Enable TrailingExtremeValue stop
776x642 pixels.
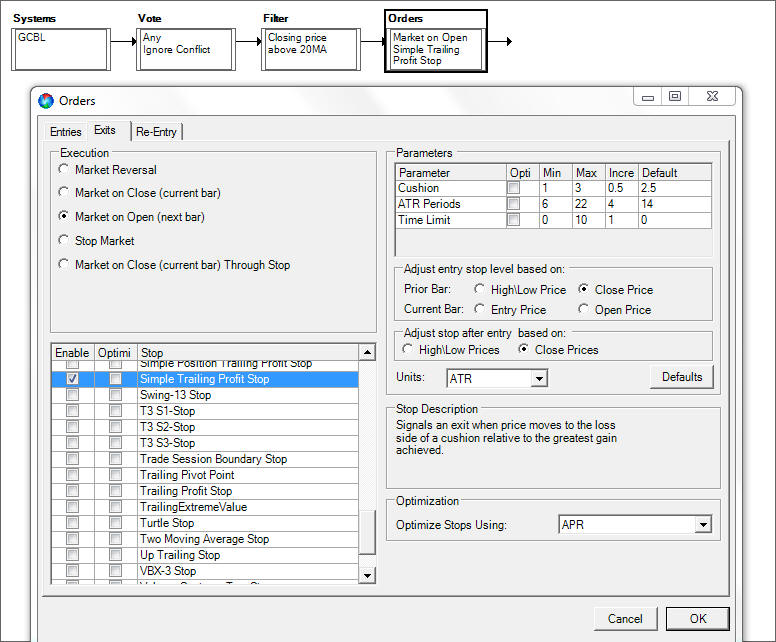(x=72, y=507)
